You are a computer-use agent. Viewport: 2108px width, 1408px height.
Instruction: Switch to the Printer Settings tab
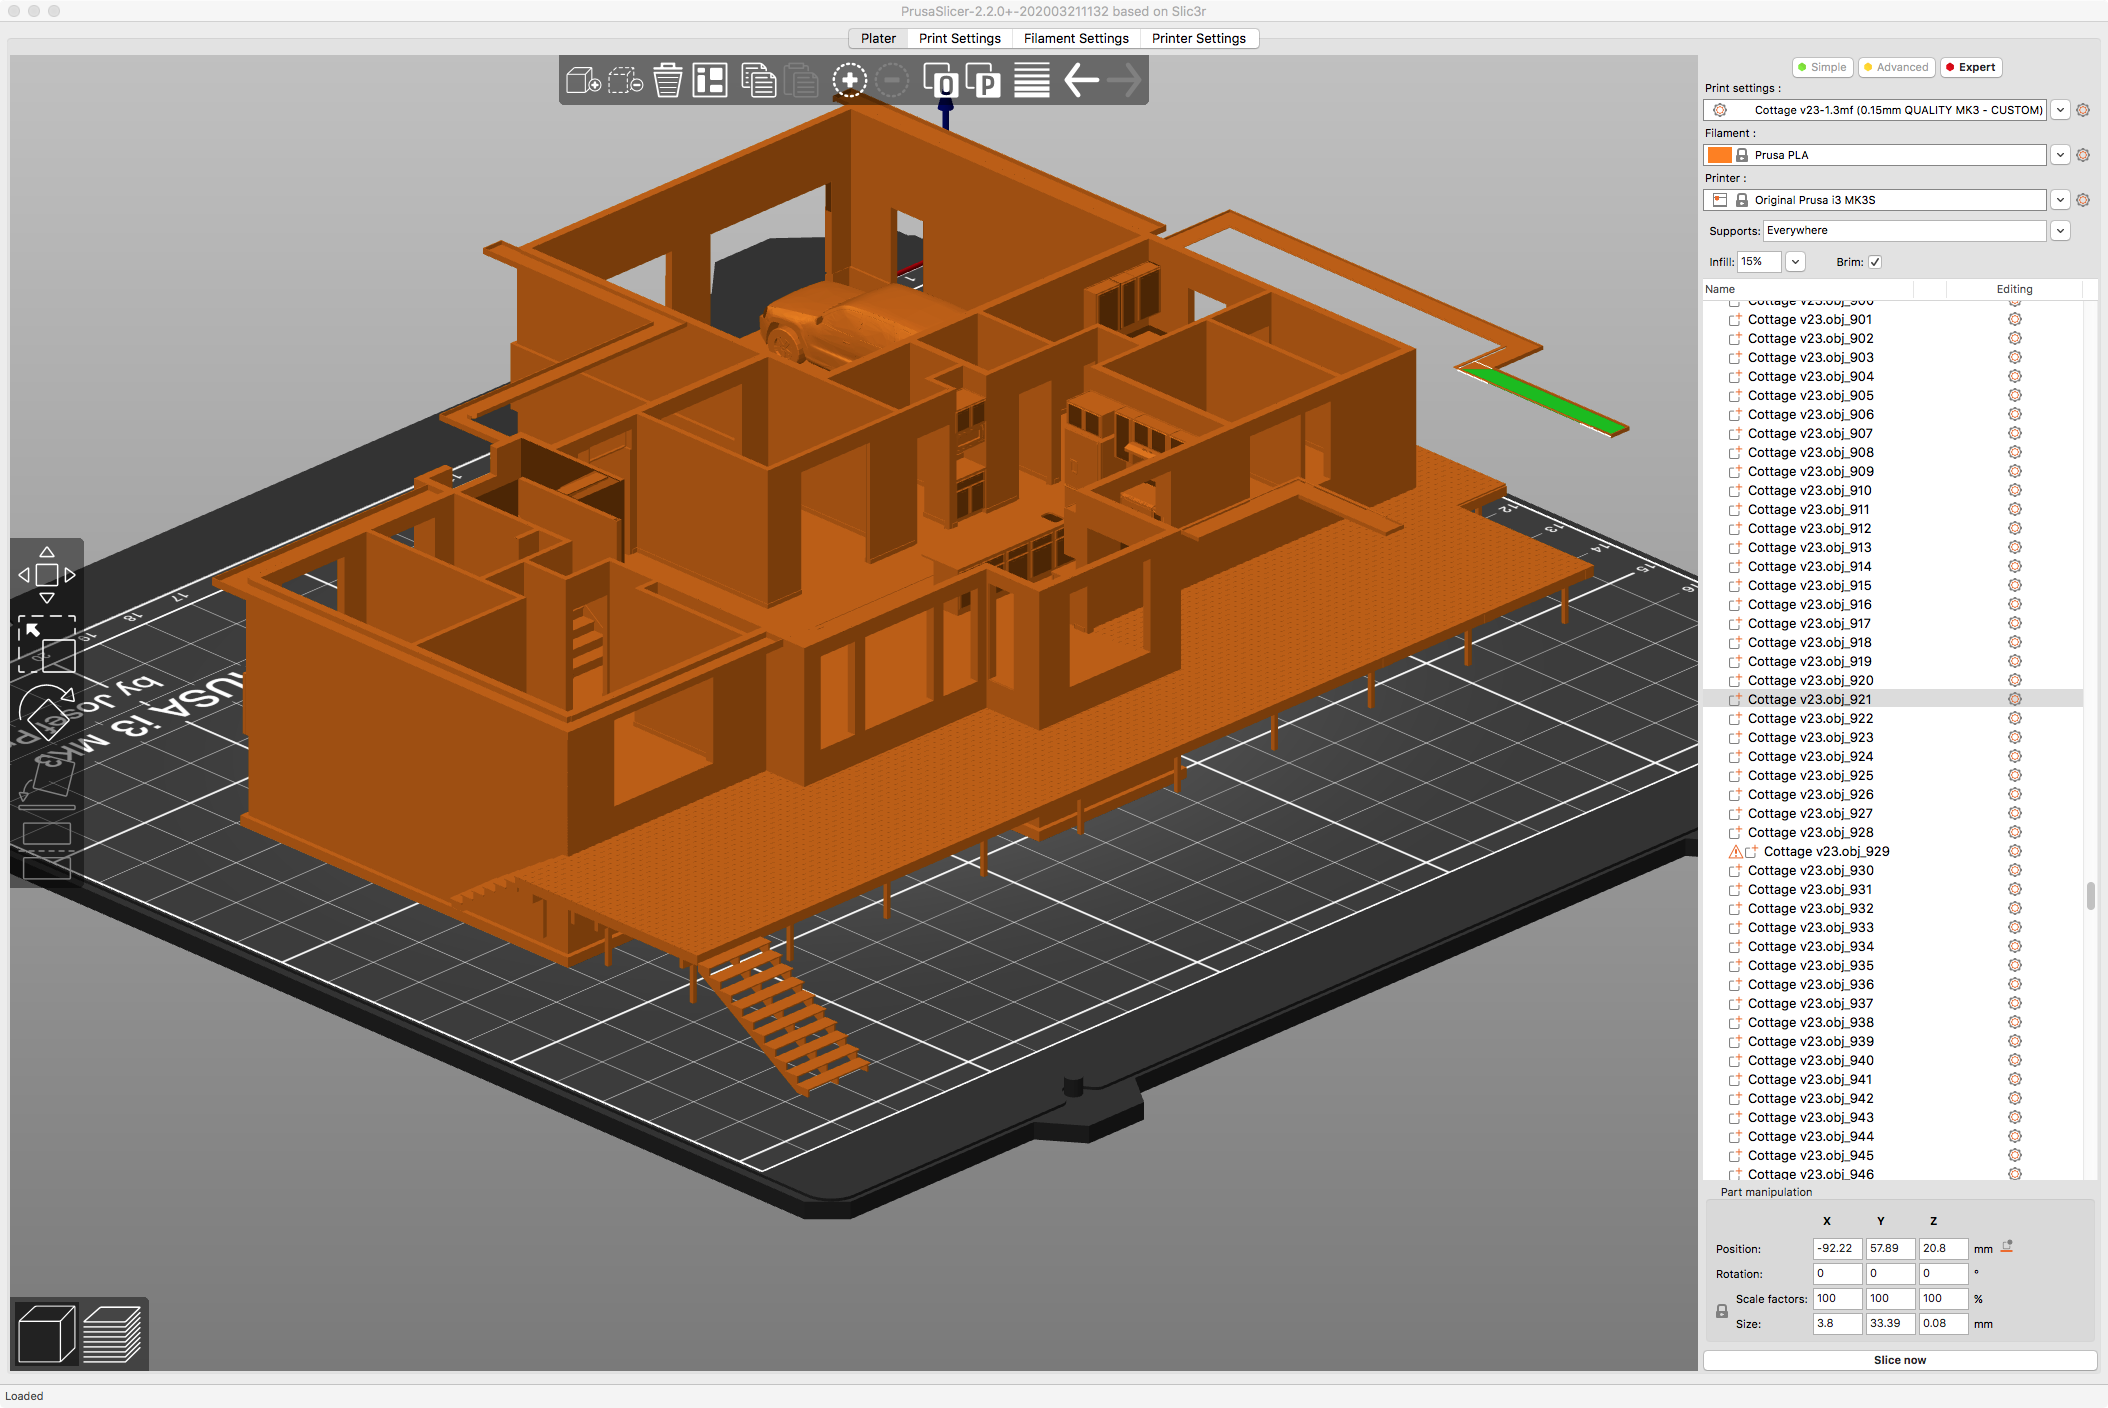1198,38
